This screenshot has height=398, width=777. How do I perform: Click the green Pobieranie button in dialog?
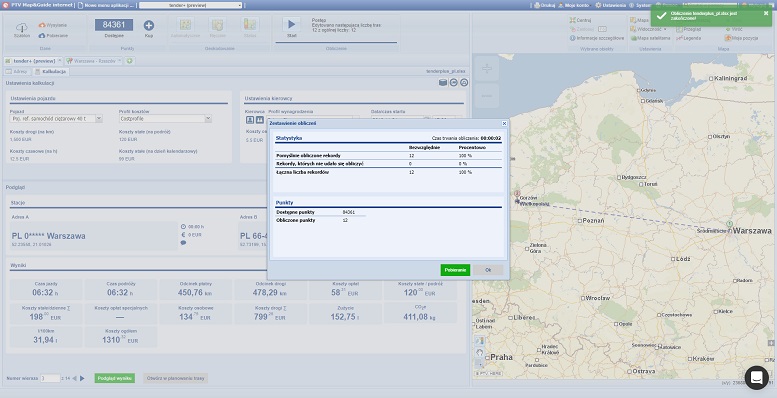pos(455,270)
